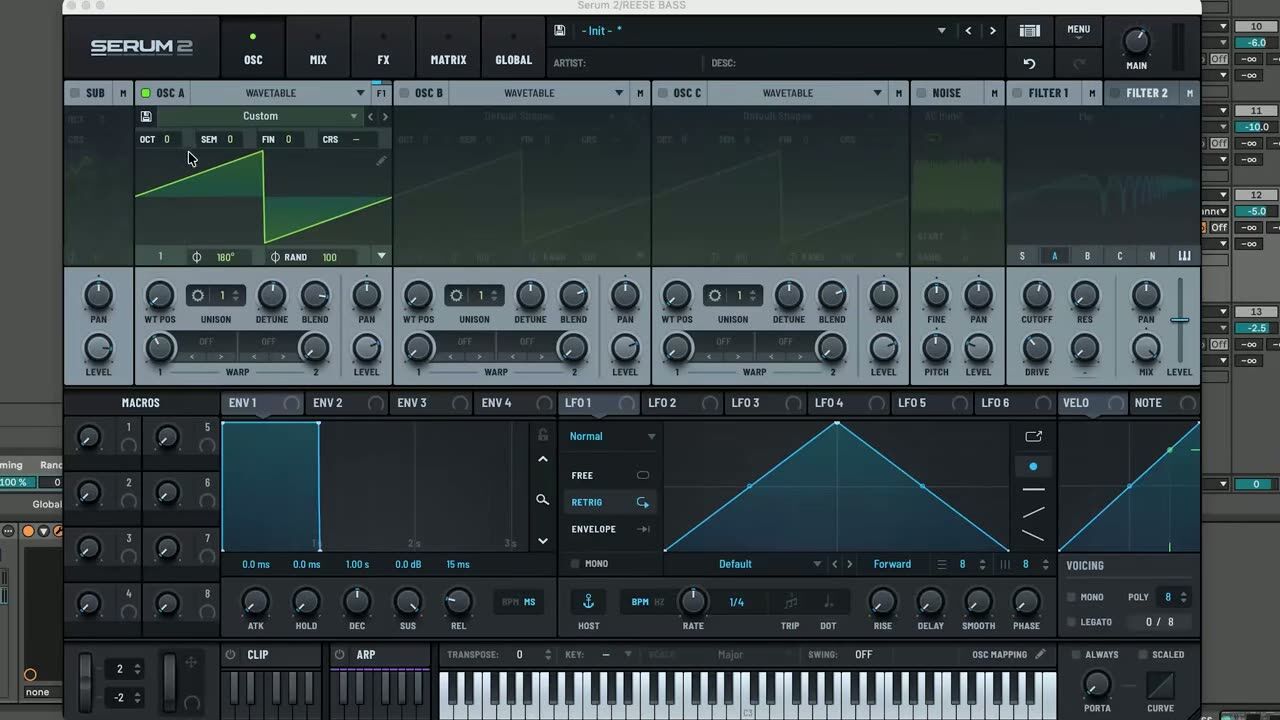Image resolution: width=1280 pixels, height=720 pixels.
Task: Click the redo arrow below MENU
Action: tap(1079, 63)
